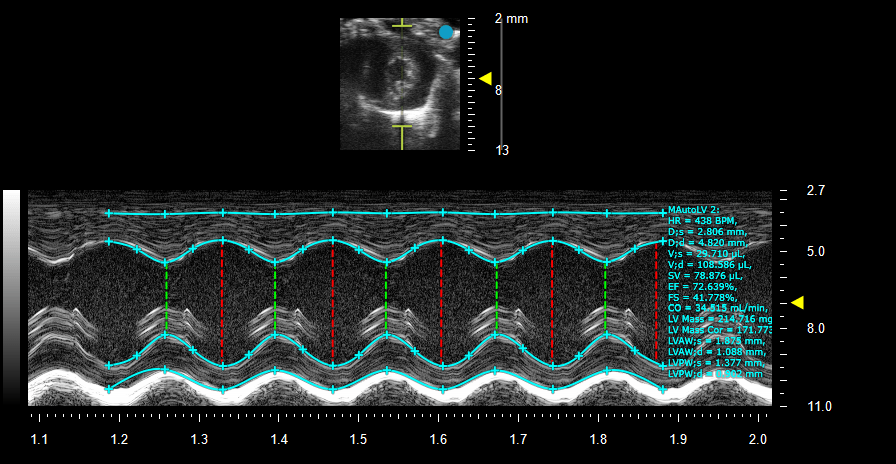Click the 13 label on the B-mode depth scale

(502, 150)
